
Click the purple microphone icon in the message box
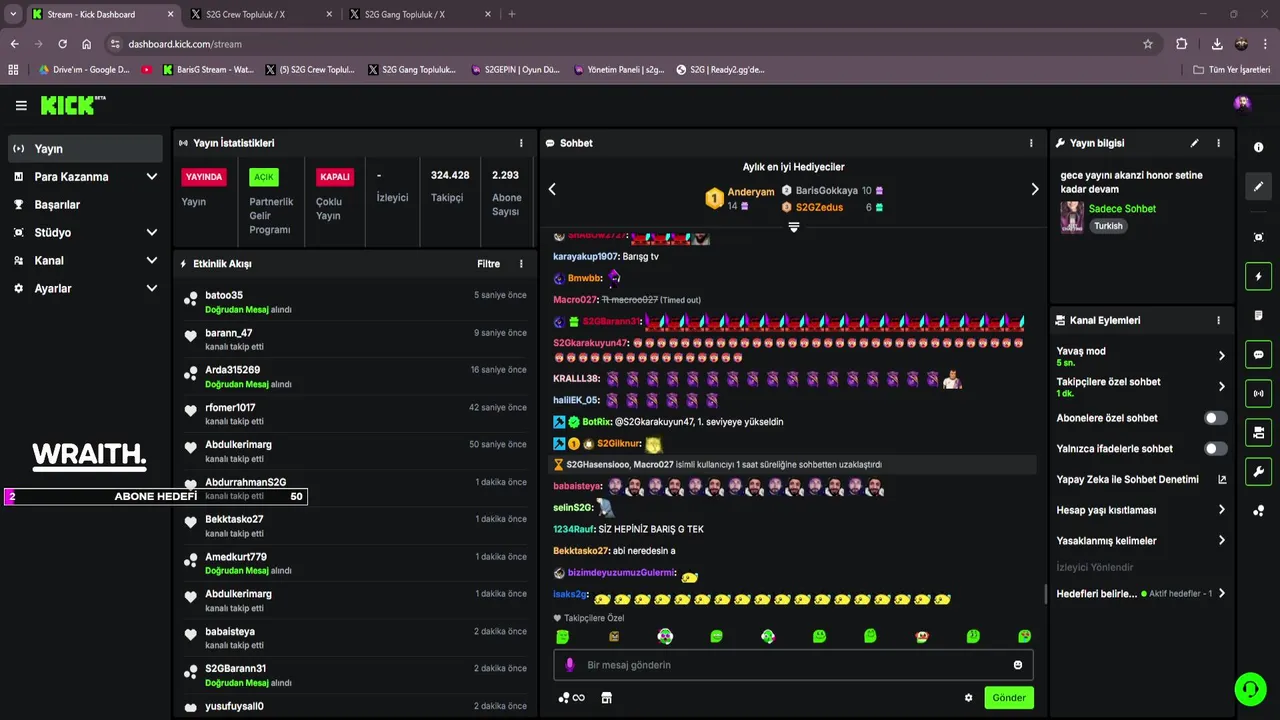click(x=570, y=665)
